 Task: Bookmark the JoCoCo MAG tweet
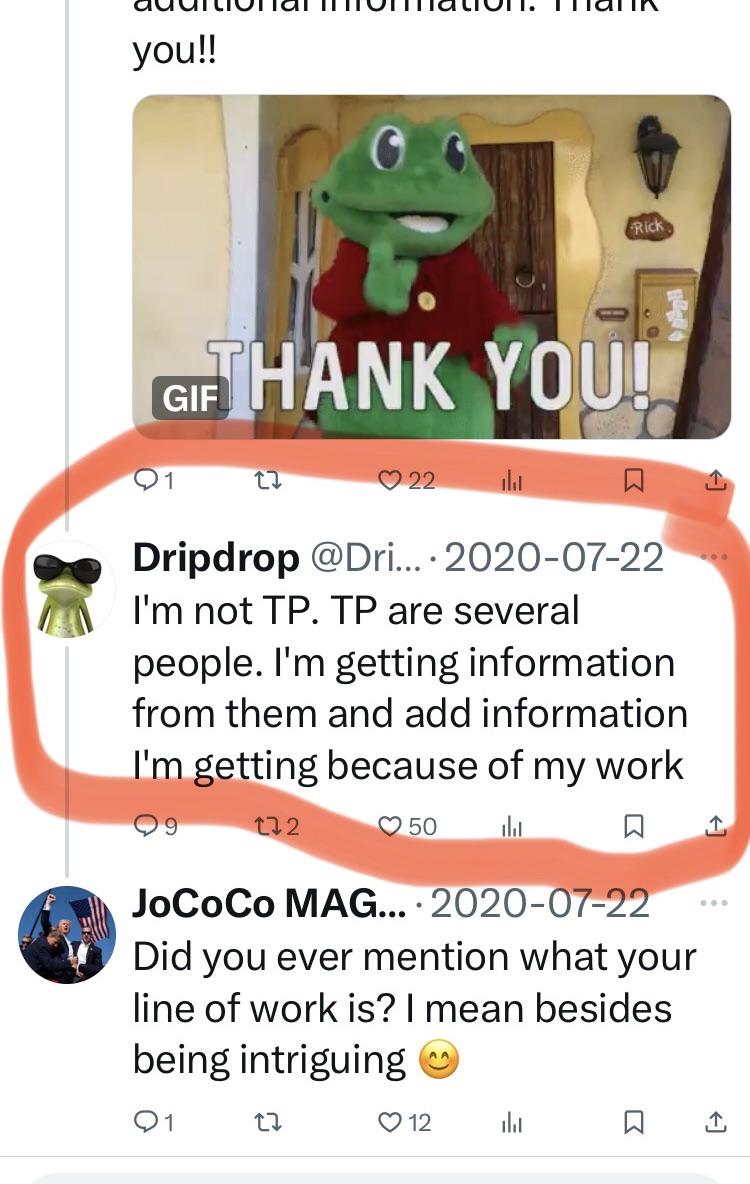pos(634,1123)
